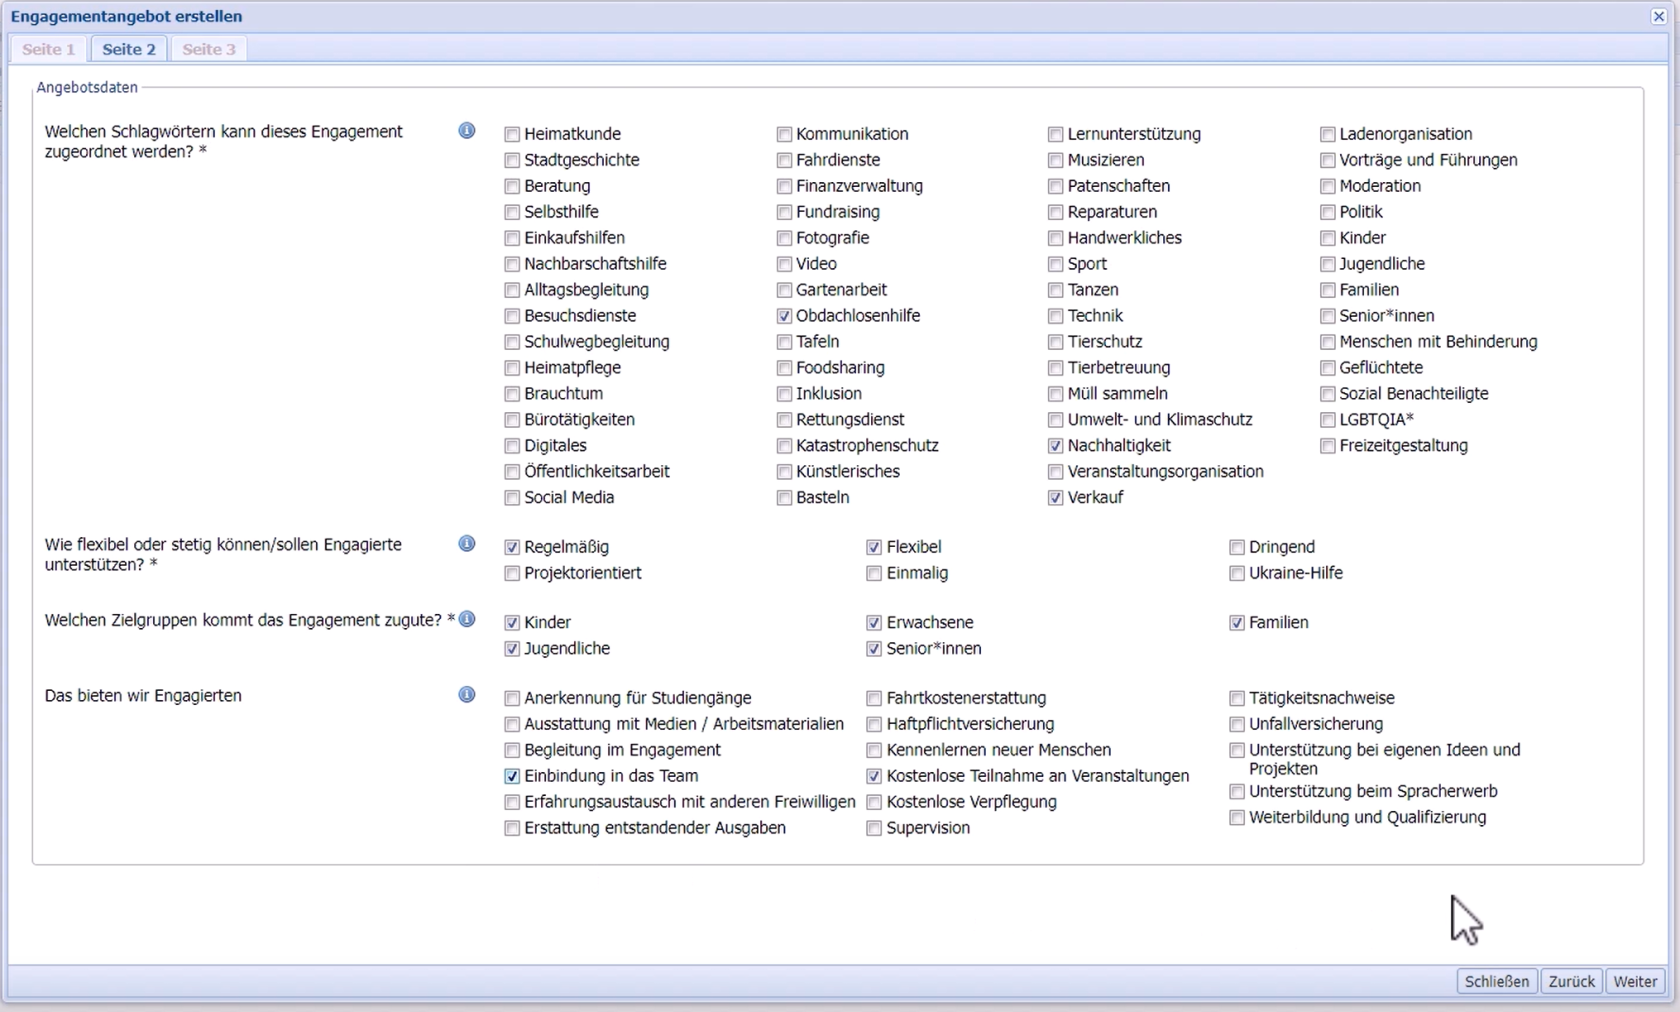Close the dialog with the X icon
Viewport: 1680px width, 1012px height.
(1658, 17)
